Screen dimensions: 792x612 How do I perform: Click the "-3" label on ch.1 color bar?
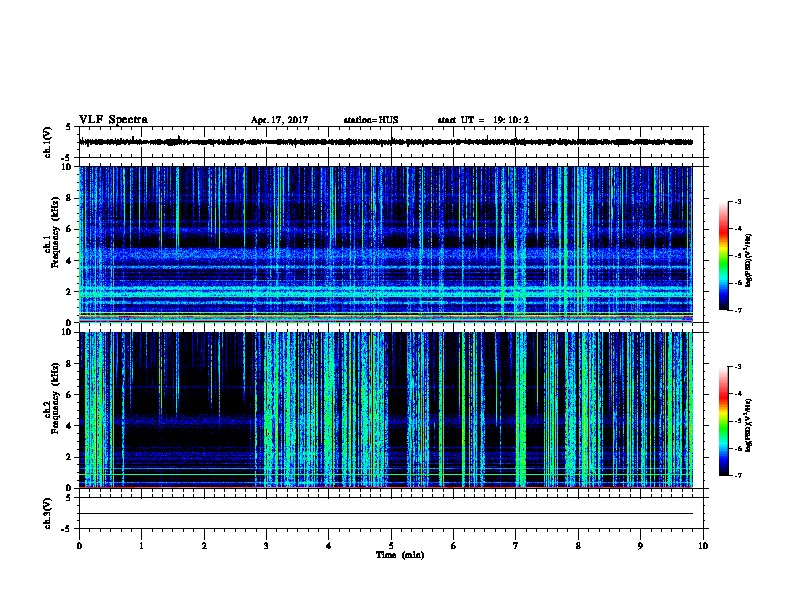point(737,202)
